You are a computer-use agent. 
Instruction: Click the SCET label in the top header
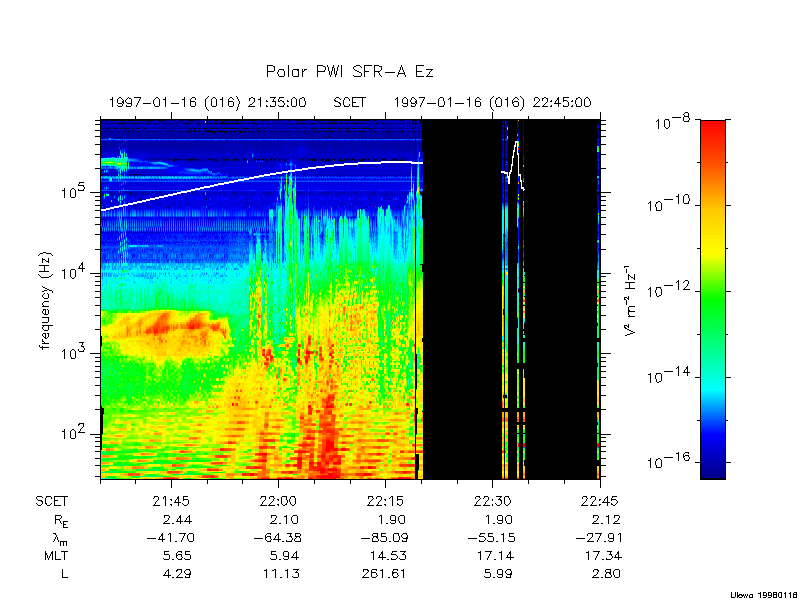[x=349, y=102]
